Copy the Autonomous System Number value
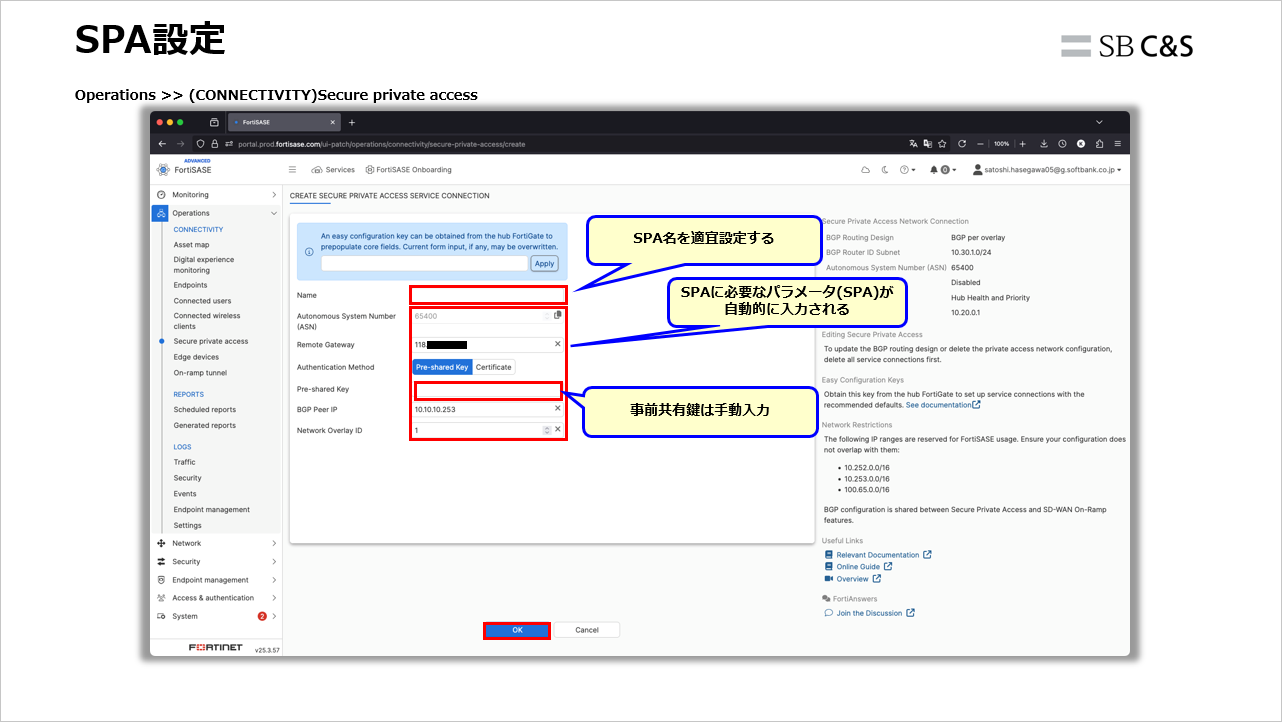 pos(558,315)
